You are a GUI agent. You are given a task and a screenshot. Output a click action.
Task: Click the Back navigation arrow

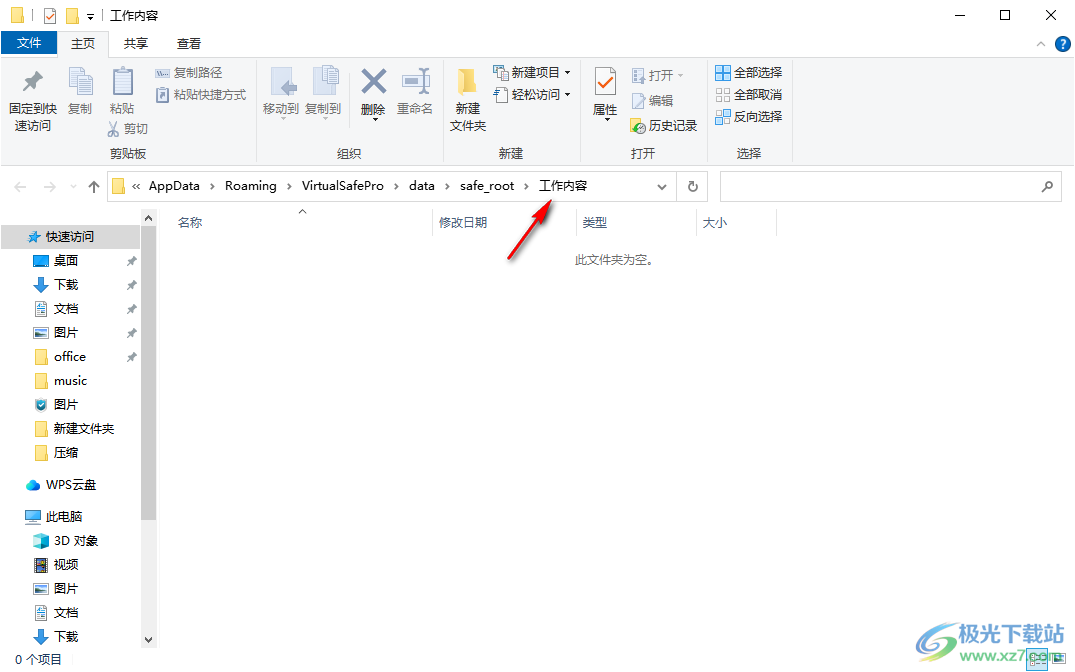point(21,187)
